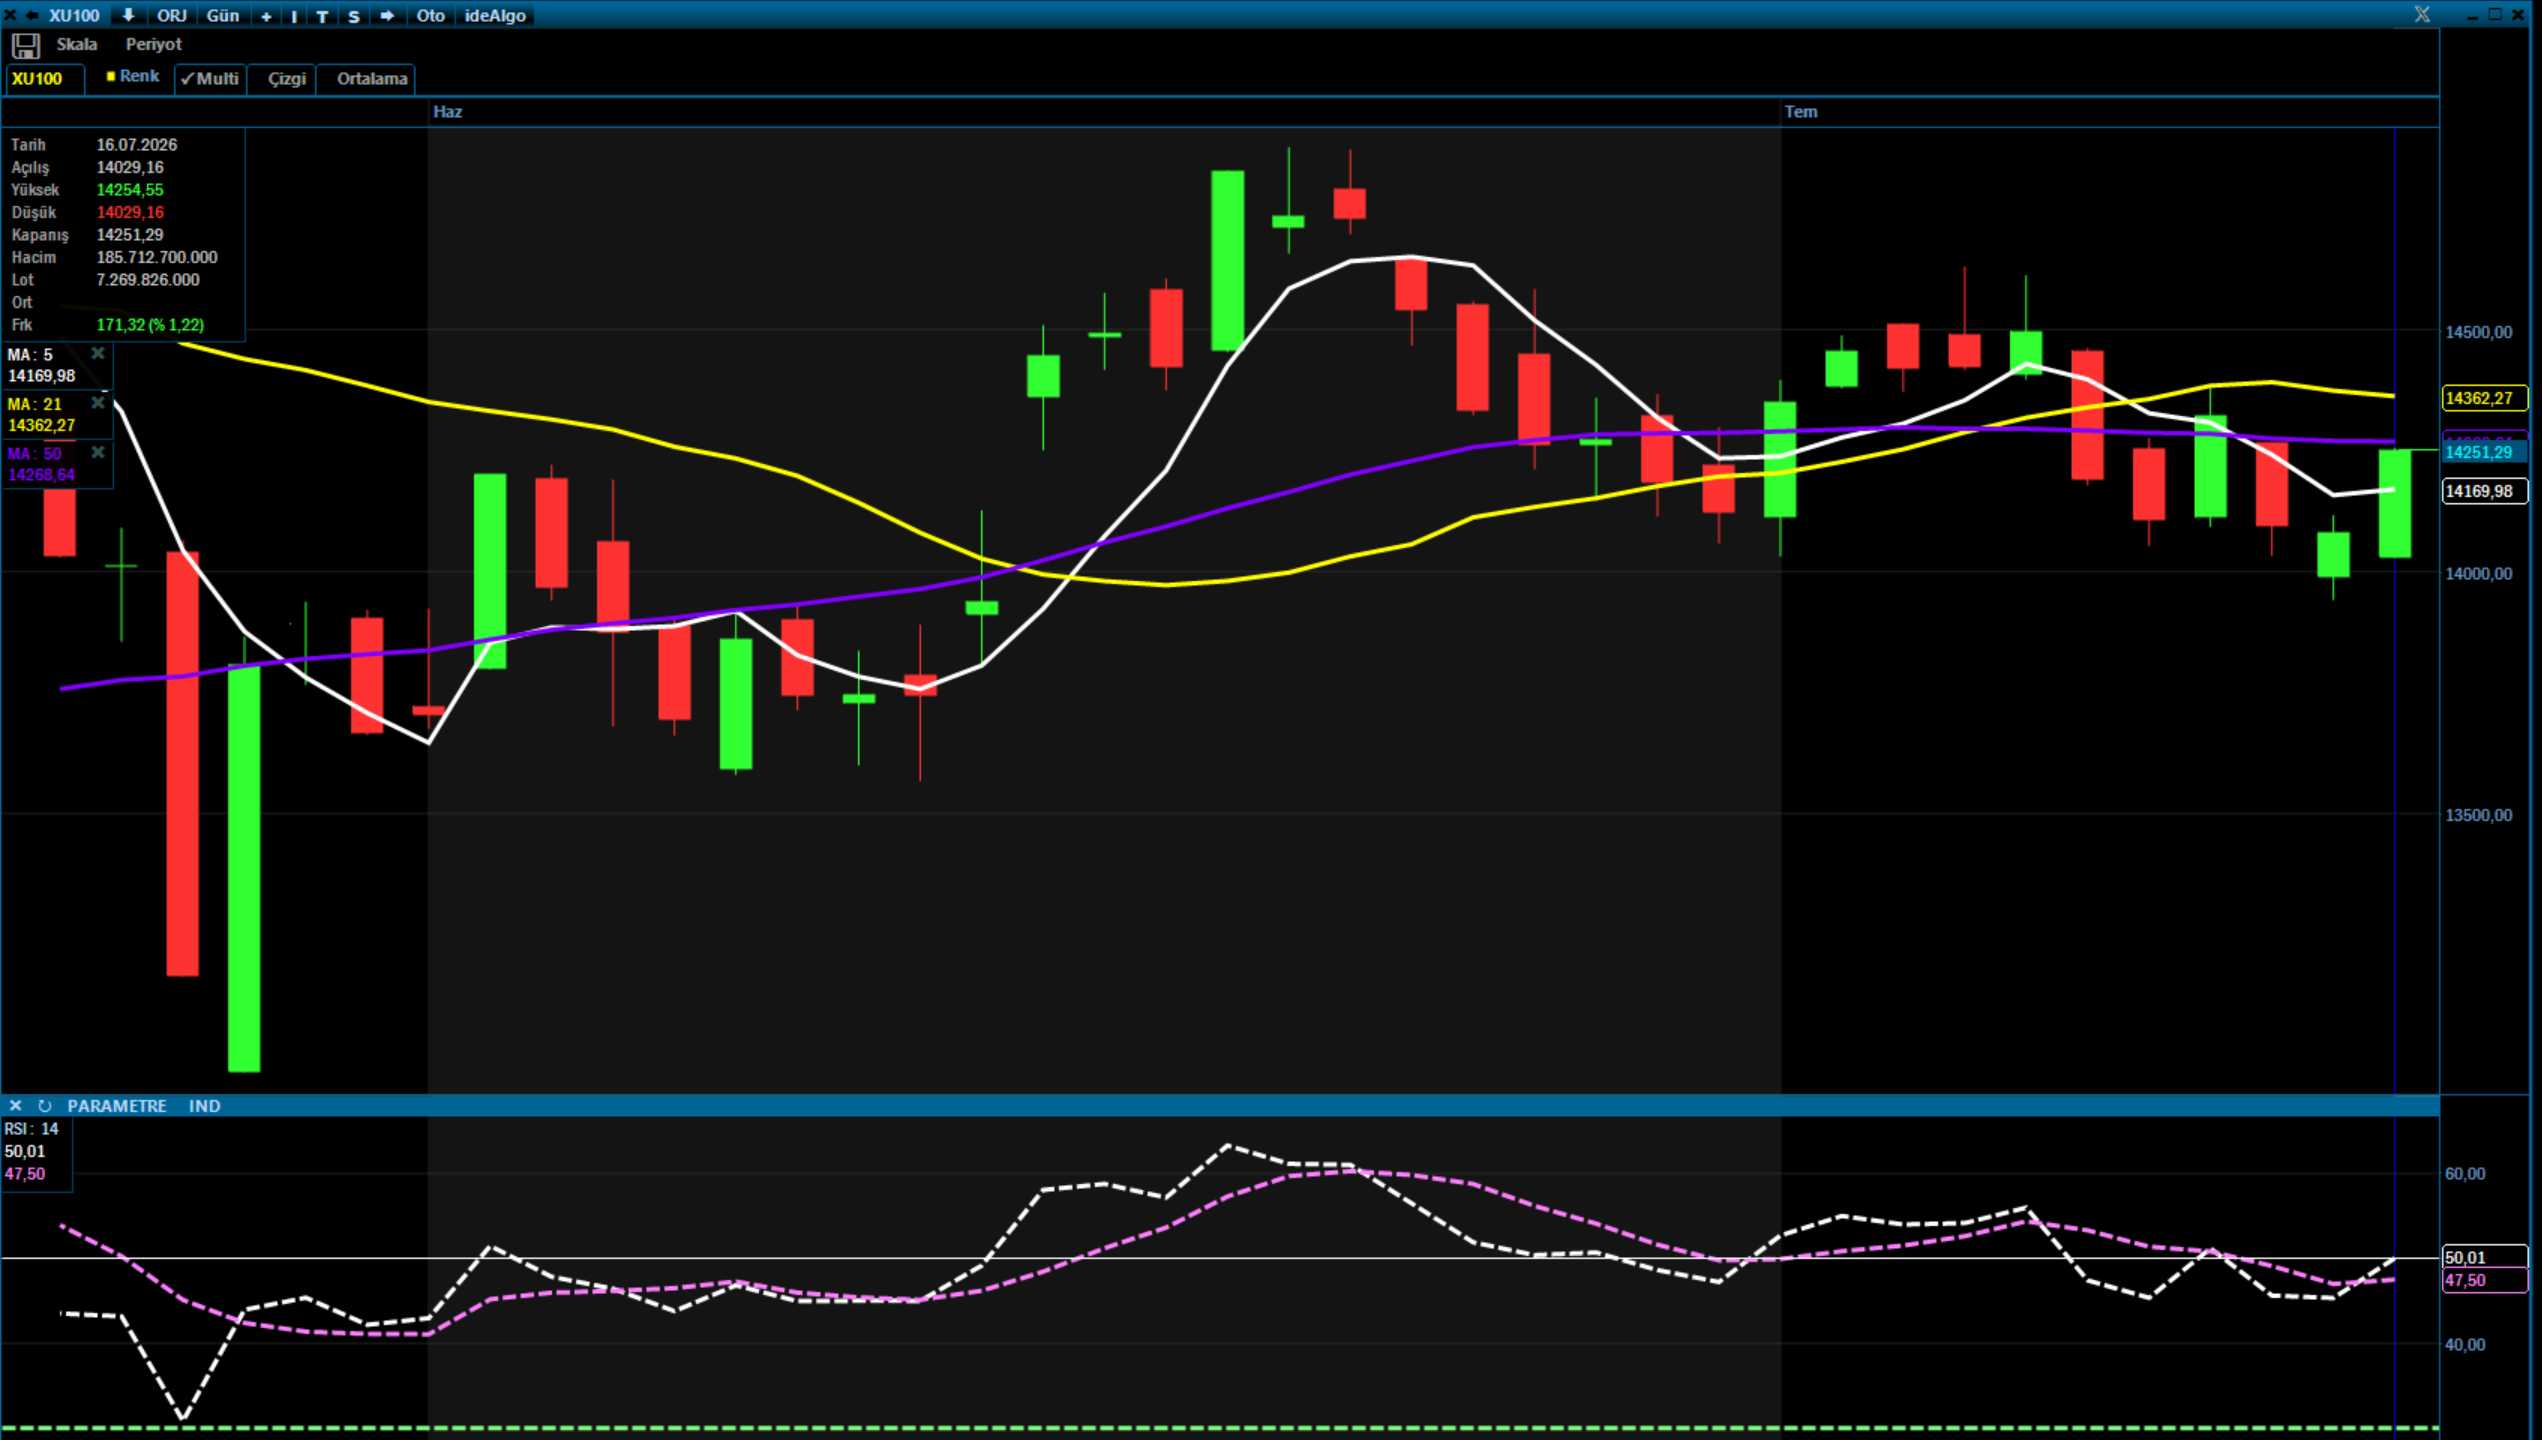Toggle the Oto auto mode button
This screenshot has height=1440, width=2542.
point(430,16)
